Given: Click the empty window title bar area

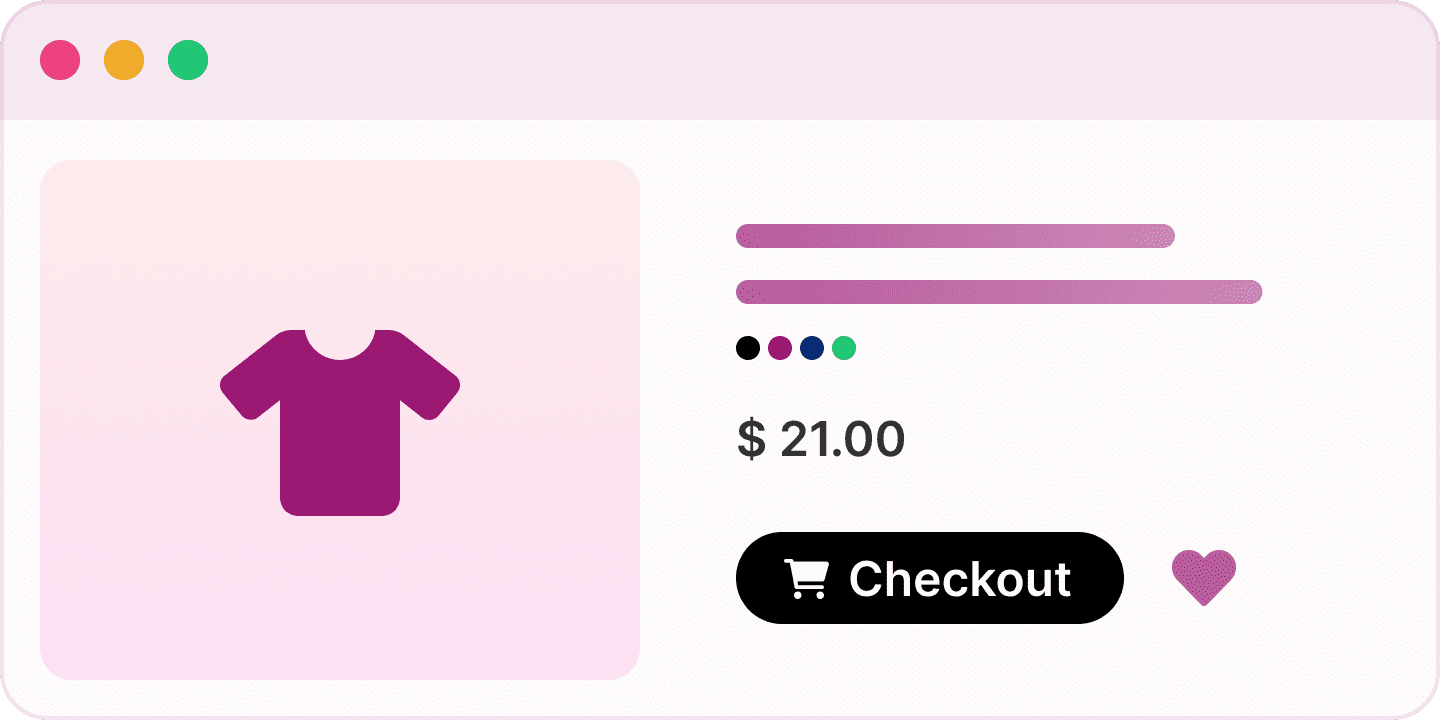Looking at the screenshot, I should (x=800, y=60).
